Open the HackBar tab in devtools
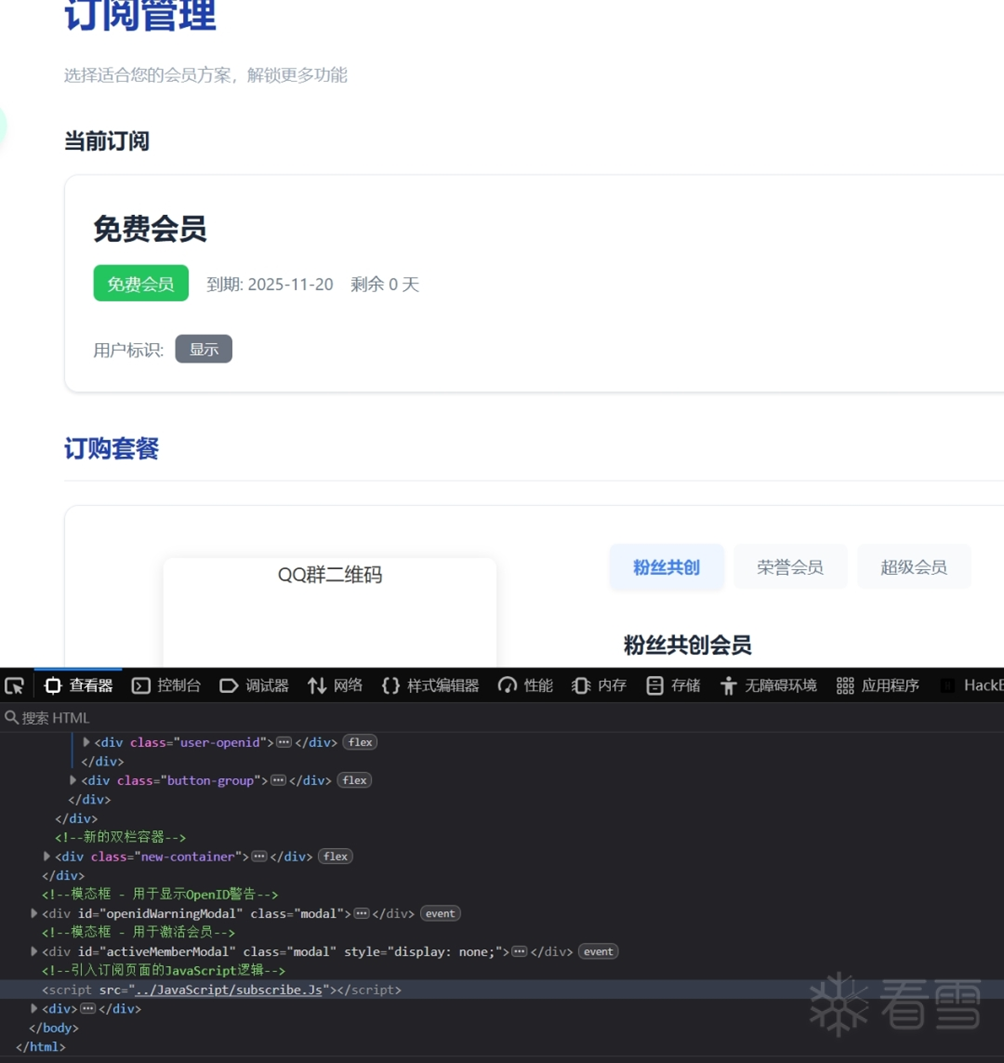Screen dimensions: 1004x1063 [971, 686]
